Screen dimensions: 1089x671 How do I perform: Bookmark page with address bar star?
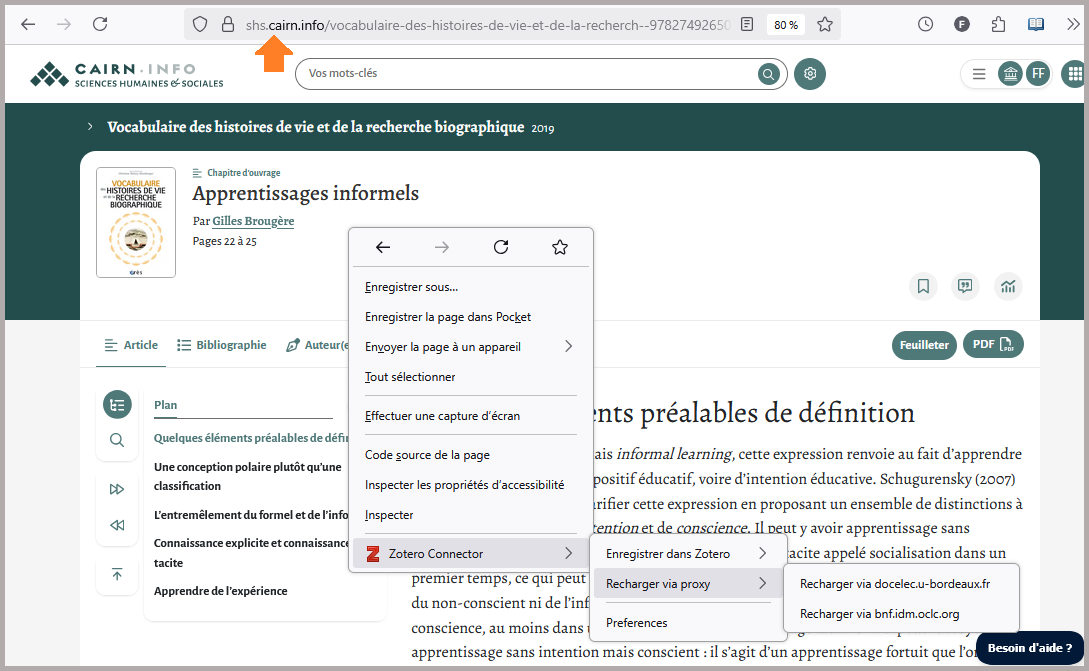coord(825,25)
